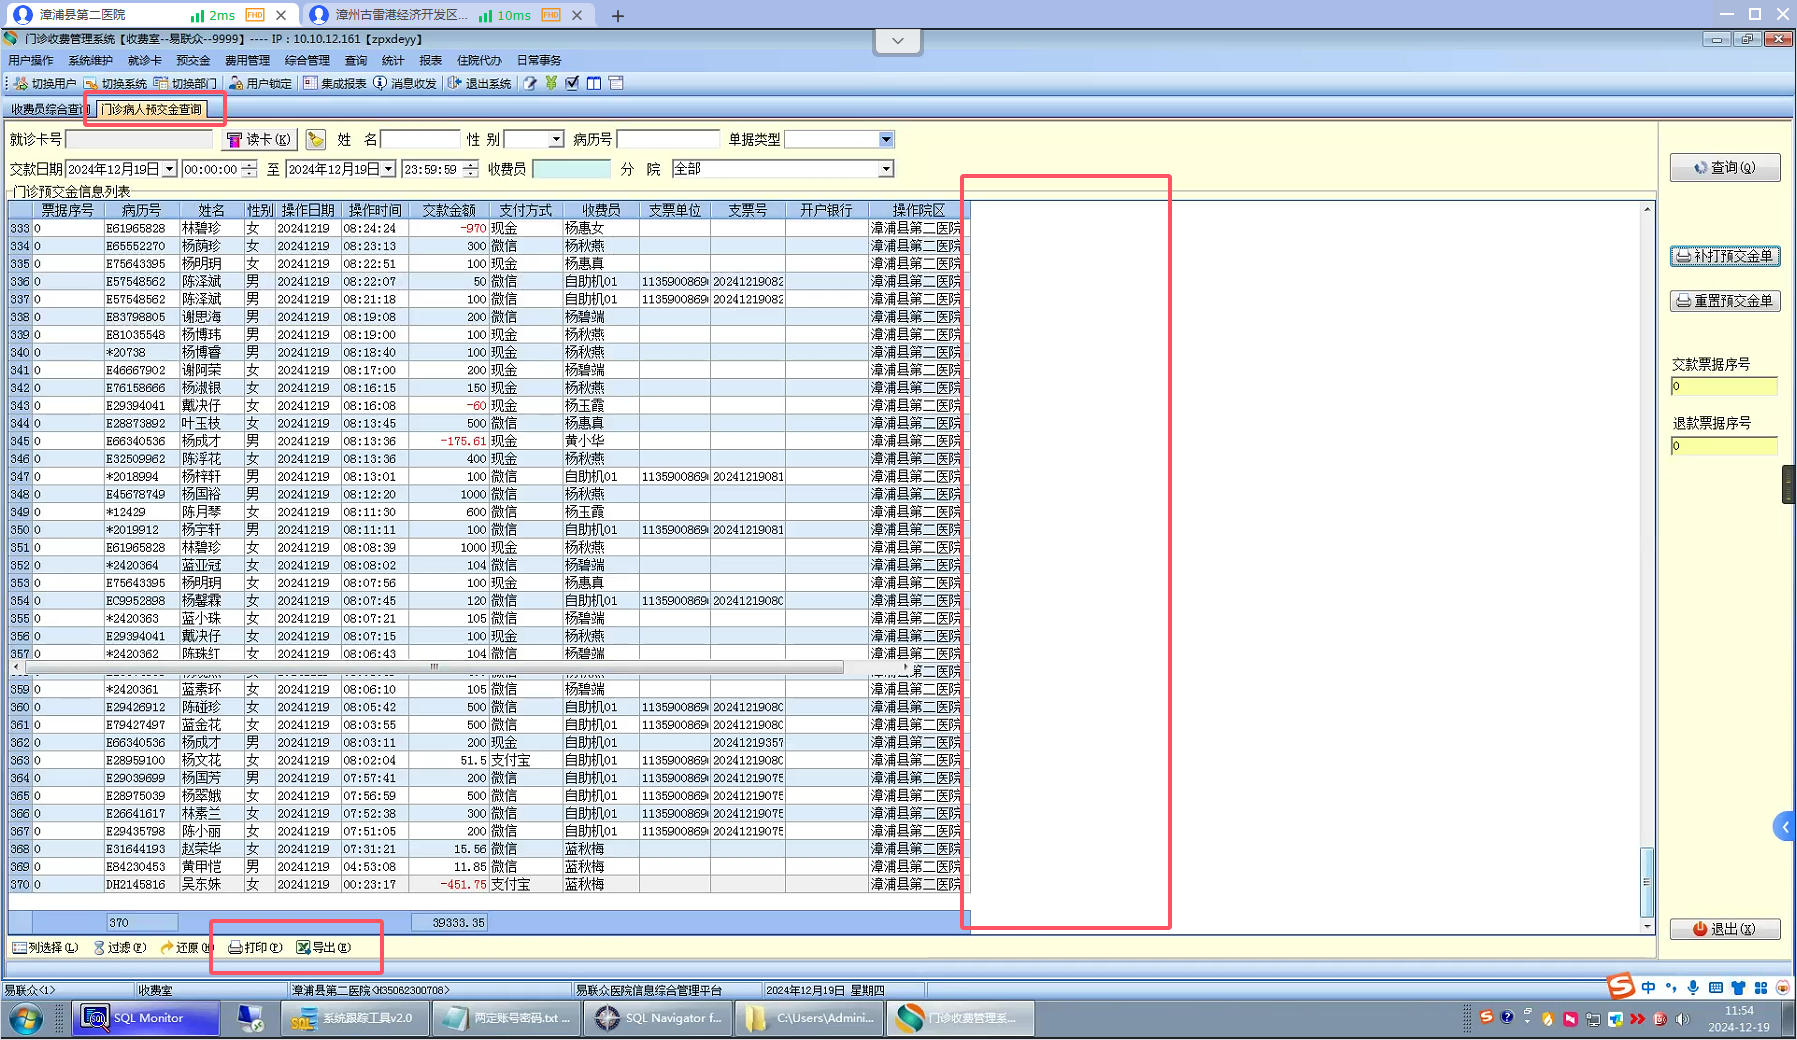This screenshot has width=1797, height=1040.
Task: Click the 重置预交金单 button
Action: point(1725,300)
